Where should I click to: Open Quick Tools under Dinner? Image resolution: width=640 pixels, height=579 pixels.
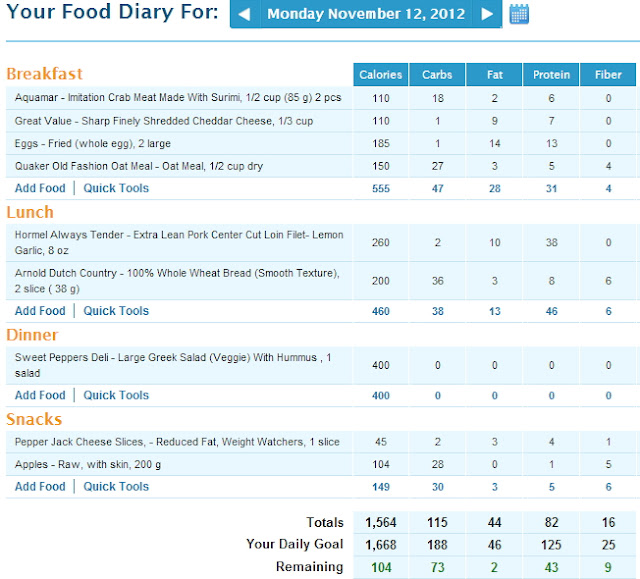(x=116, y=395)
